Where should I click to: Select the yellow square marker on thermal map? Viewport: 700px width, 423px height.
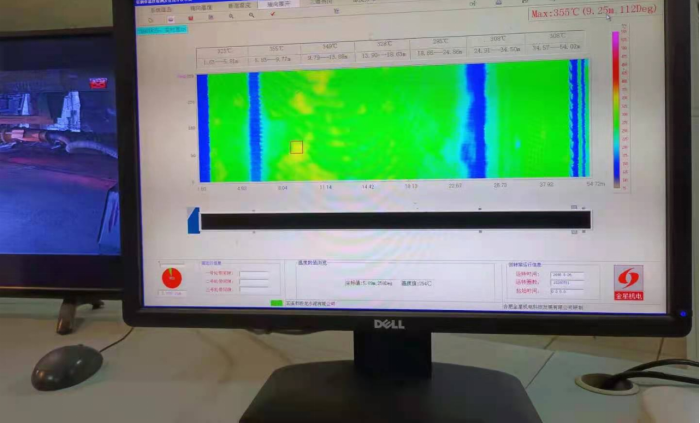click(296, 147)
